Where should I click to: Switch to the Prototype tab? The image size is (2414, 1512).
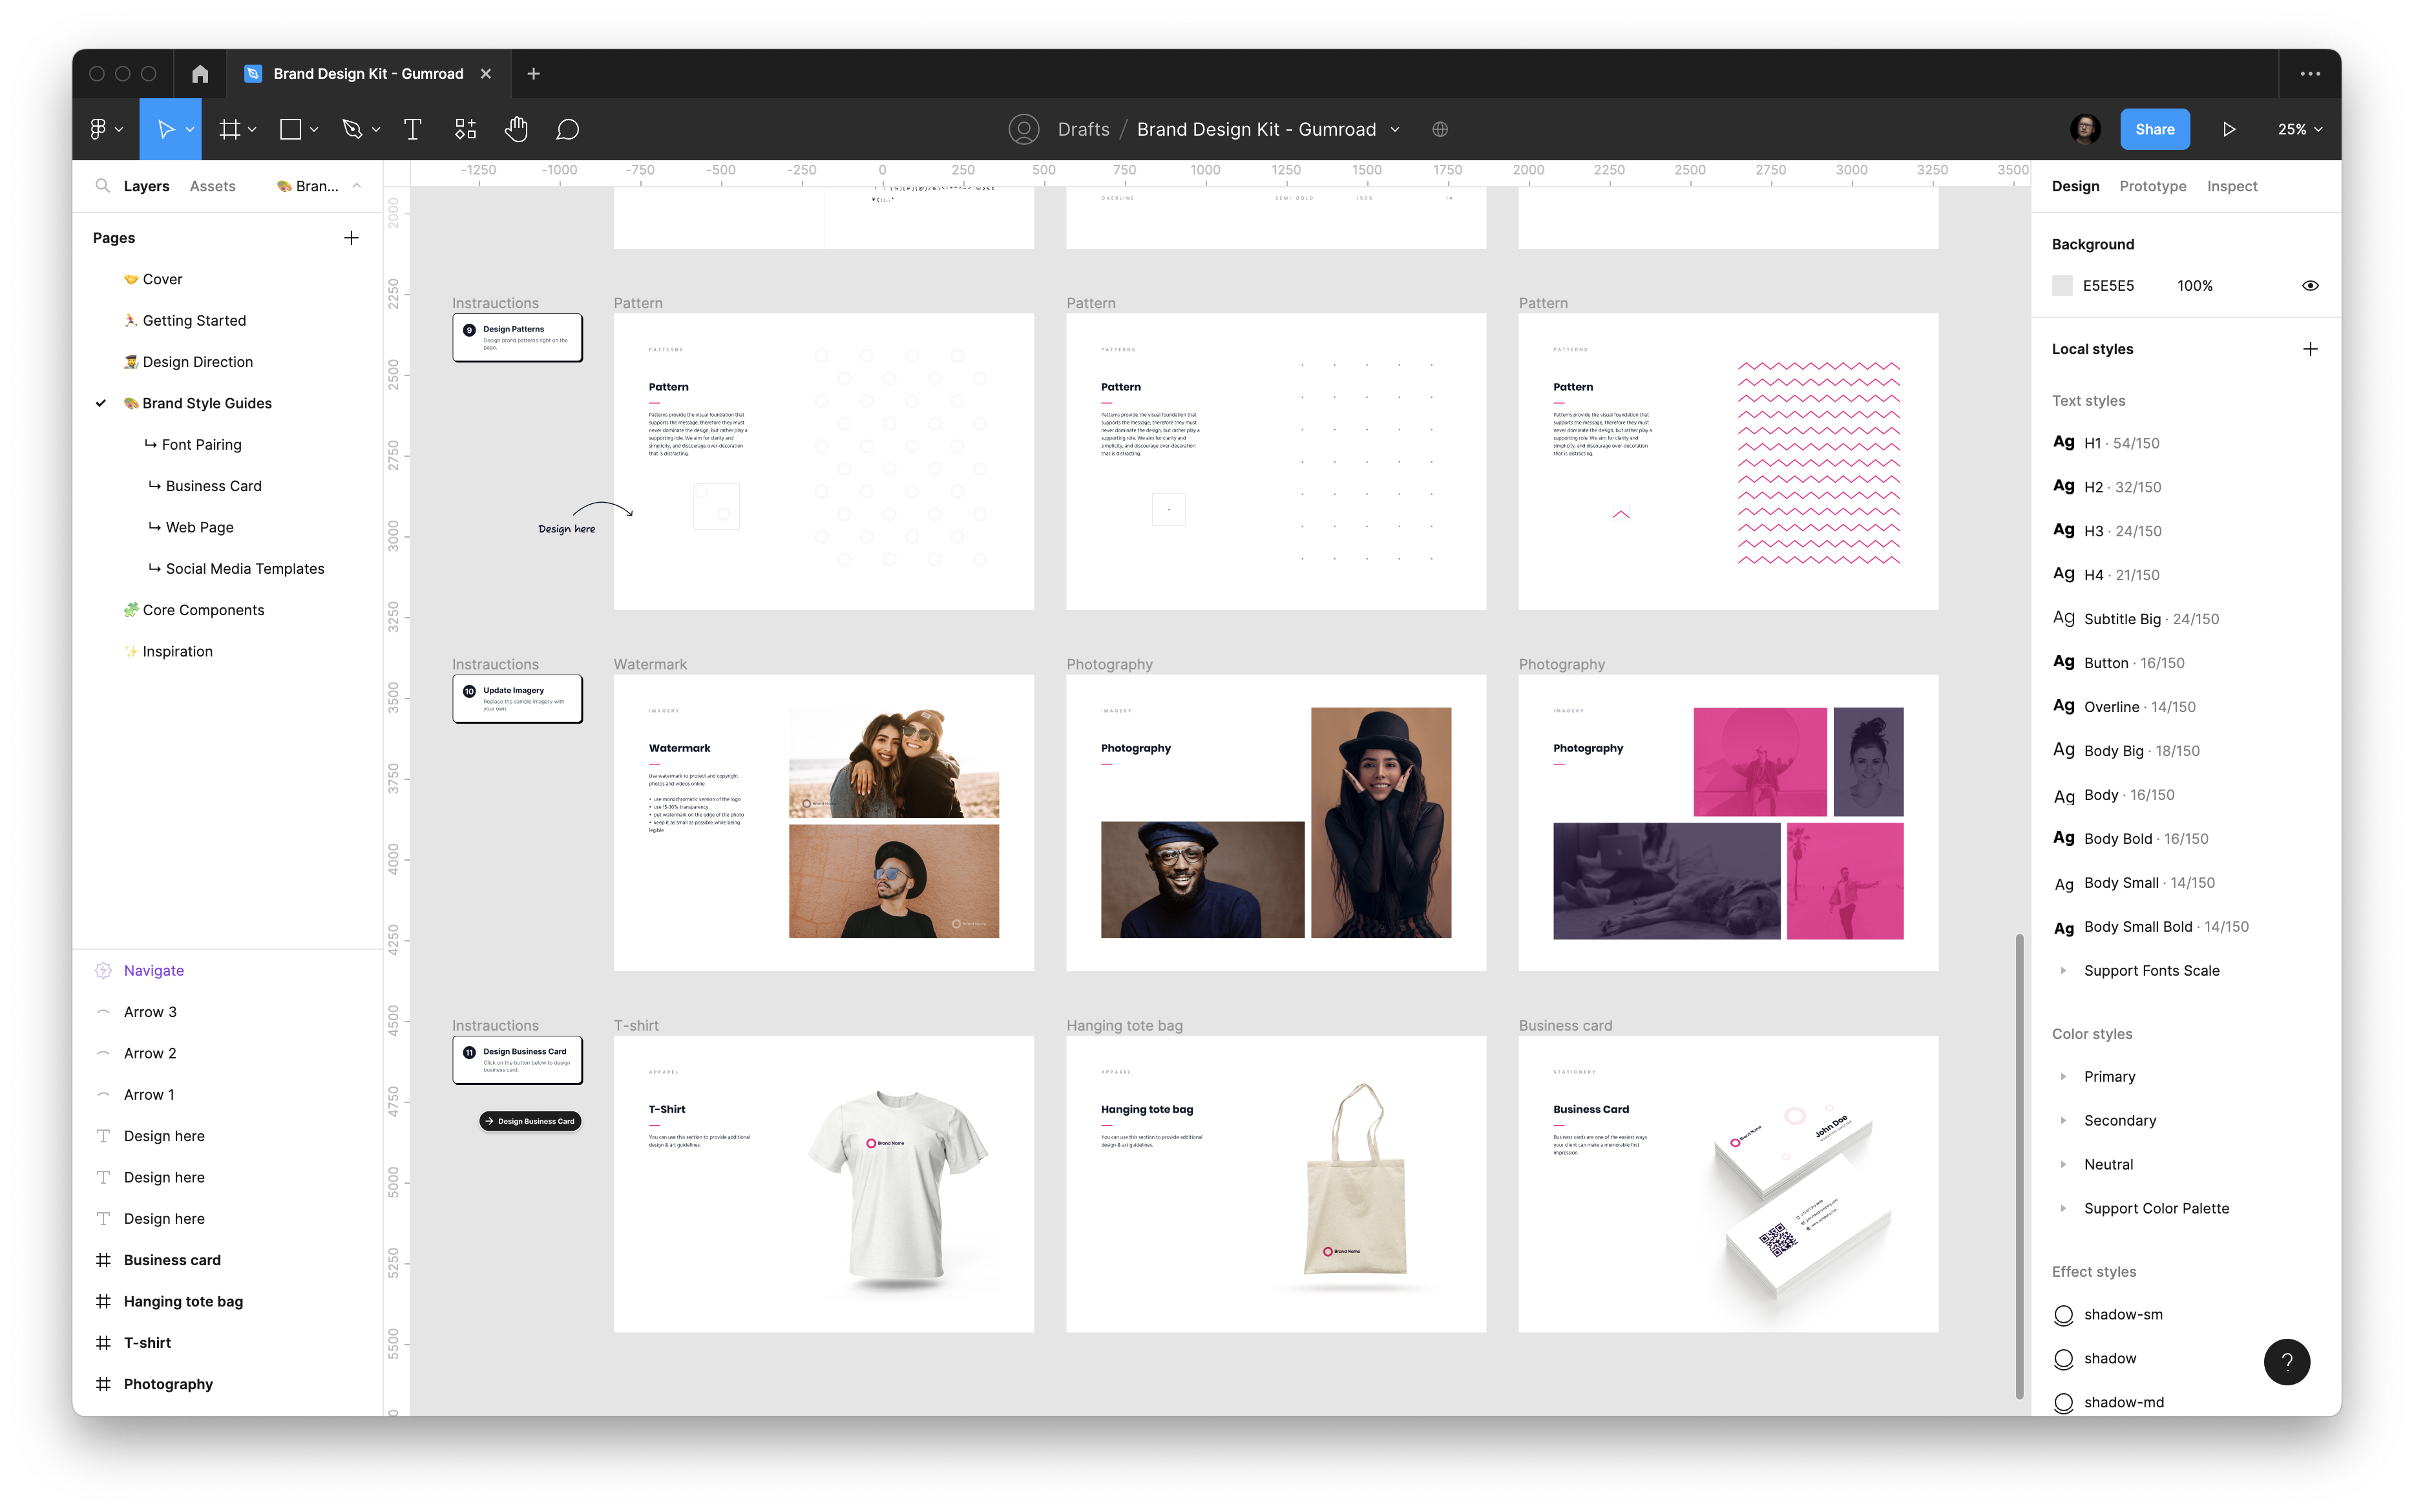pyautogui.click(x=2152, y=186)
